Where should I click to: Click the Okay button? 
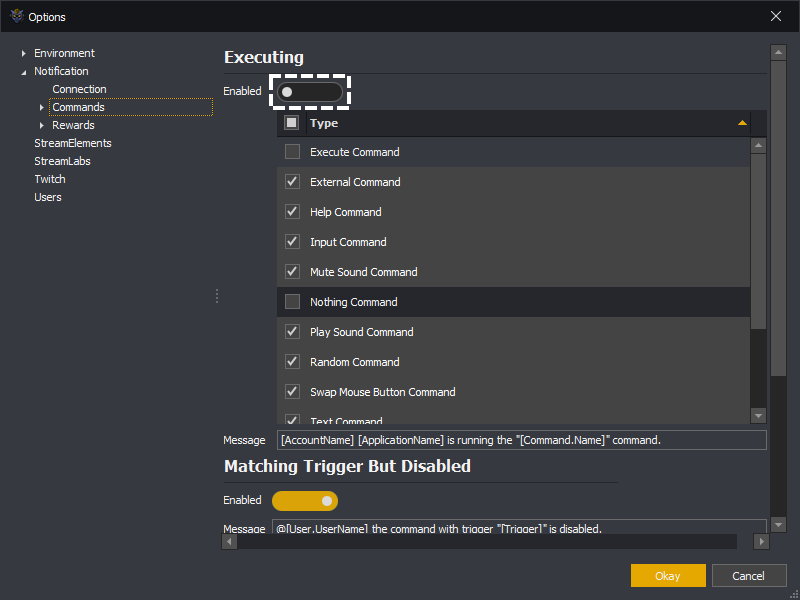(668, 576)
